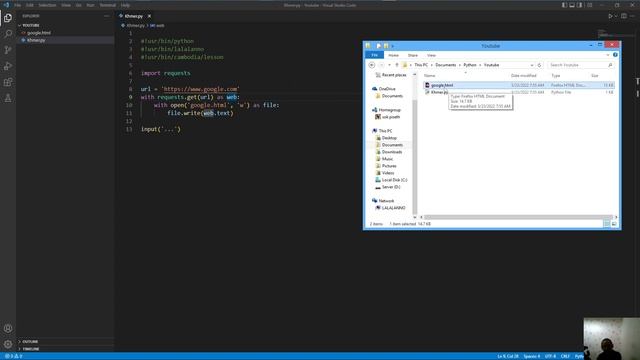Viewport: 640px width, 360px height.
Task: Open the Search view in the activity bar
Action: tap(8, 34)
